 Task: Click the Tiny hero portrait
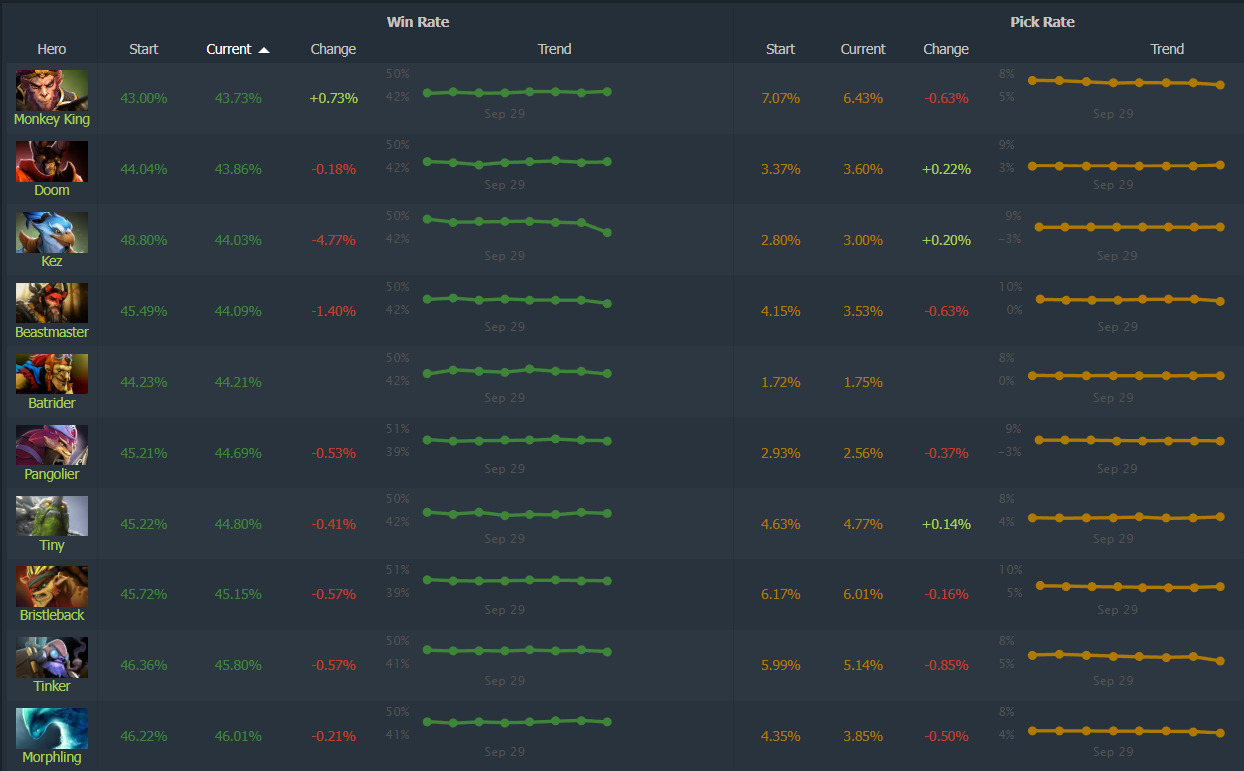[52, 516]
